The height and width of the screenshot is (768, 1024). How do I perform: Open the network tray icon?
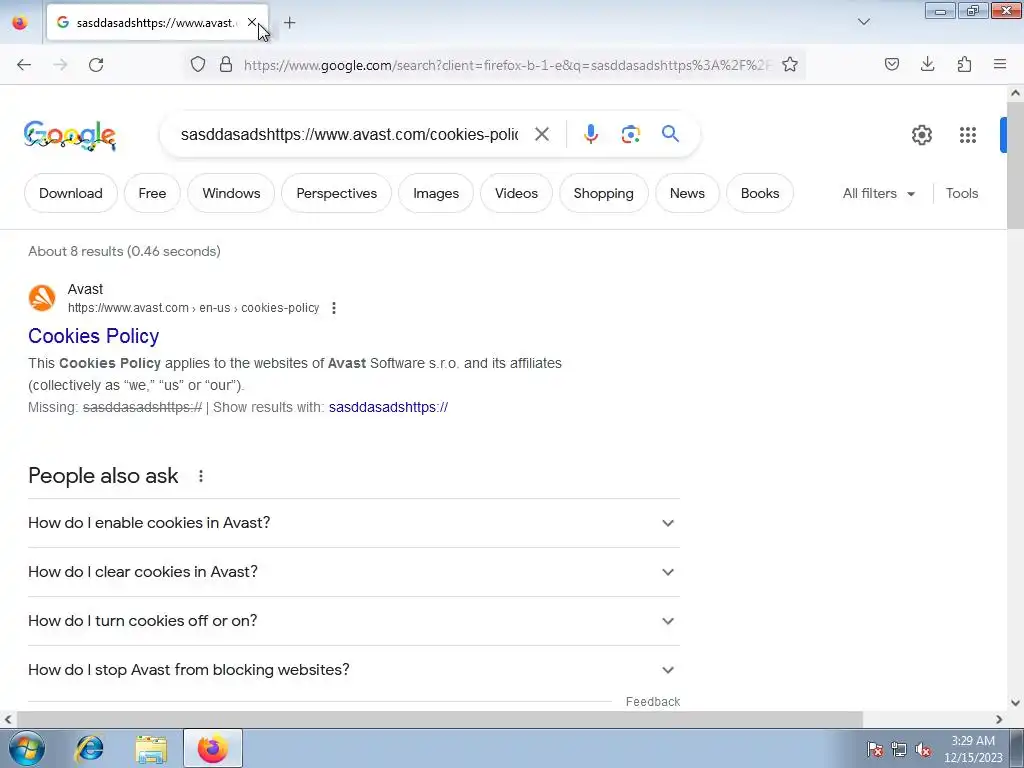coord(899,750)
